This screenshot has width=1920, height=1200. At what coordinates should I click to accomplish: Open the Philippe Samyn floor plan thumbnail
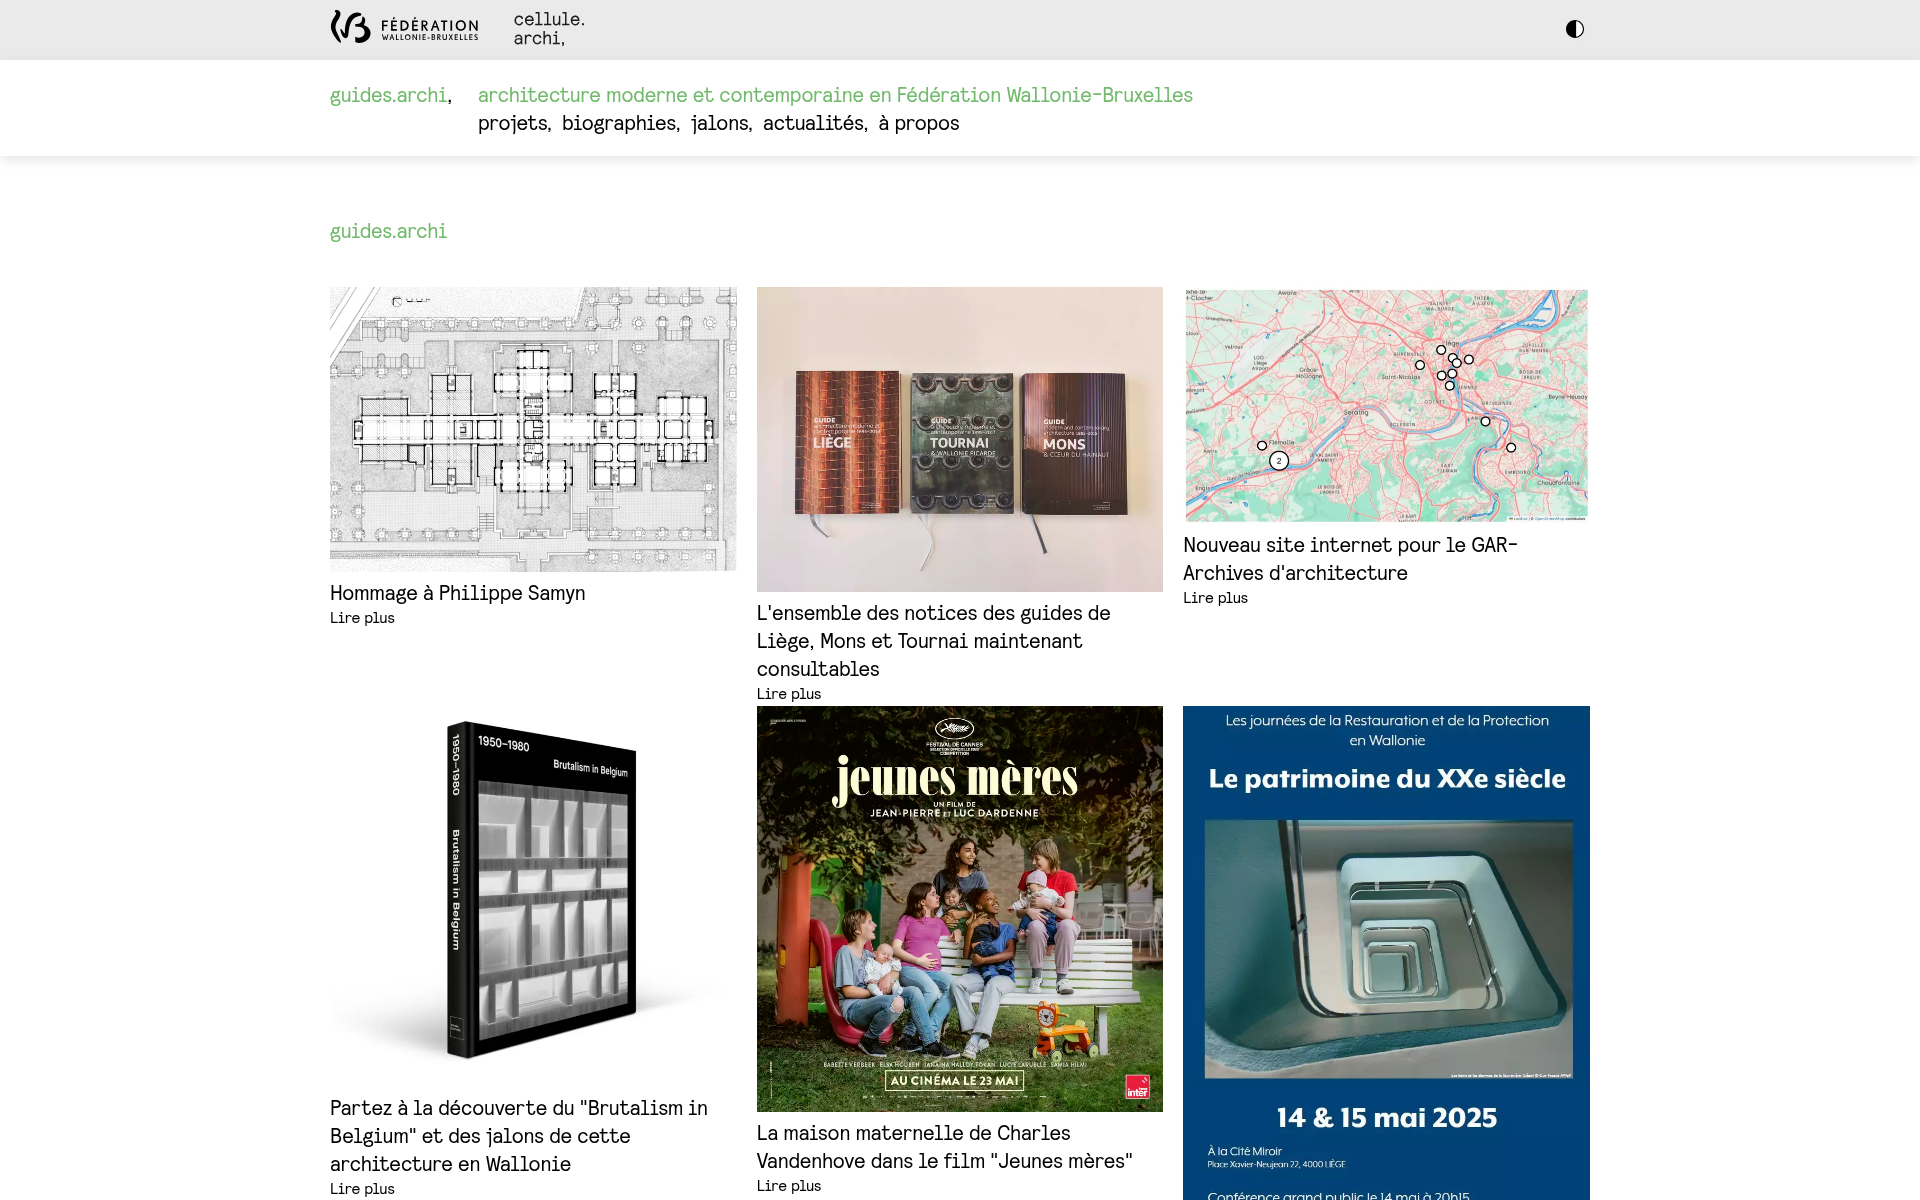(533, 429)
